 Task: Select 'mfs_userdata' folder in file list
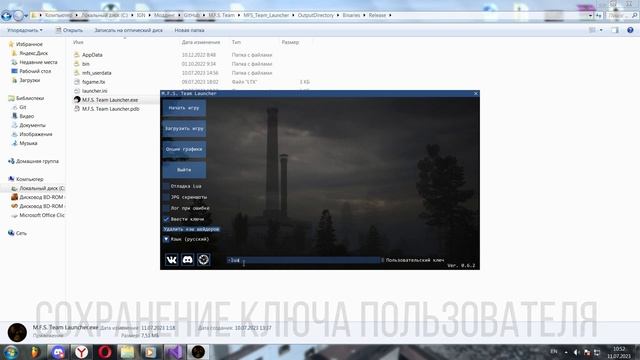click(97, 73)
